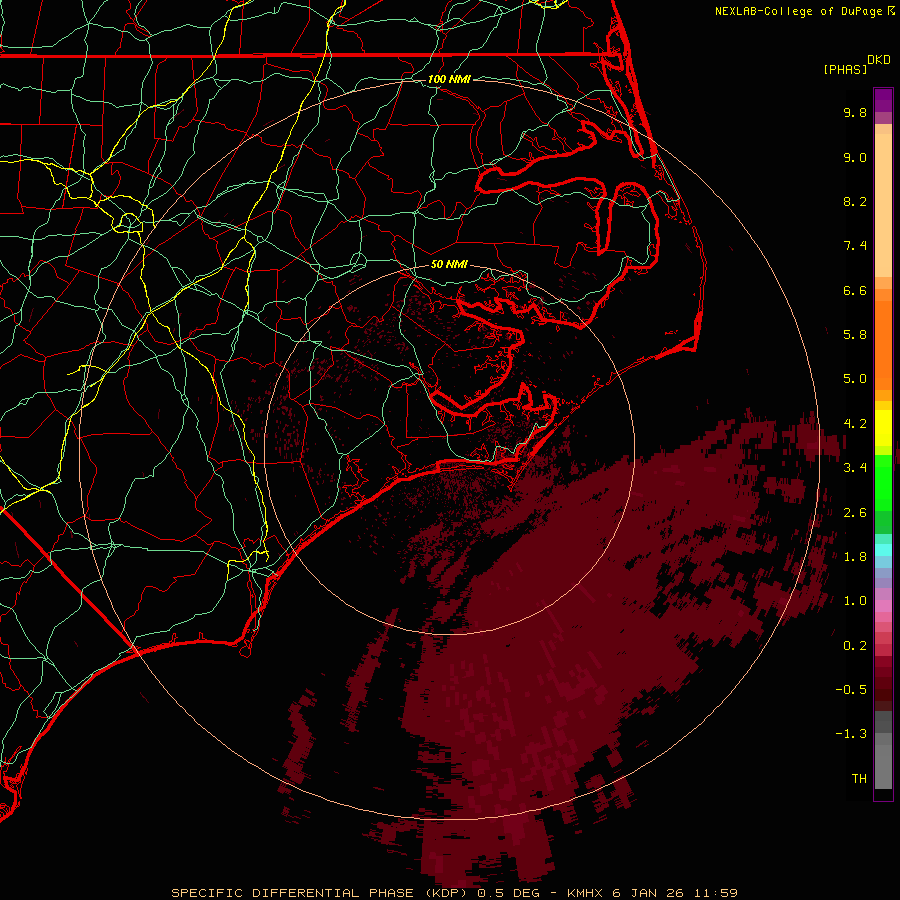Click the 2.6 scale value
This screenshot has height=900, width=900.
(855, 513)
